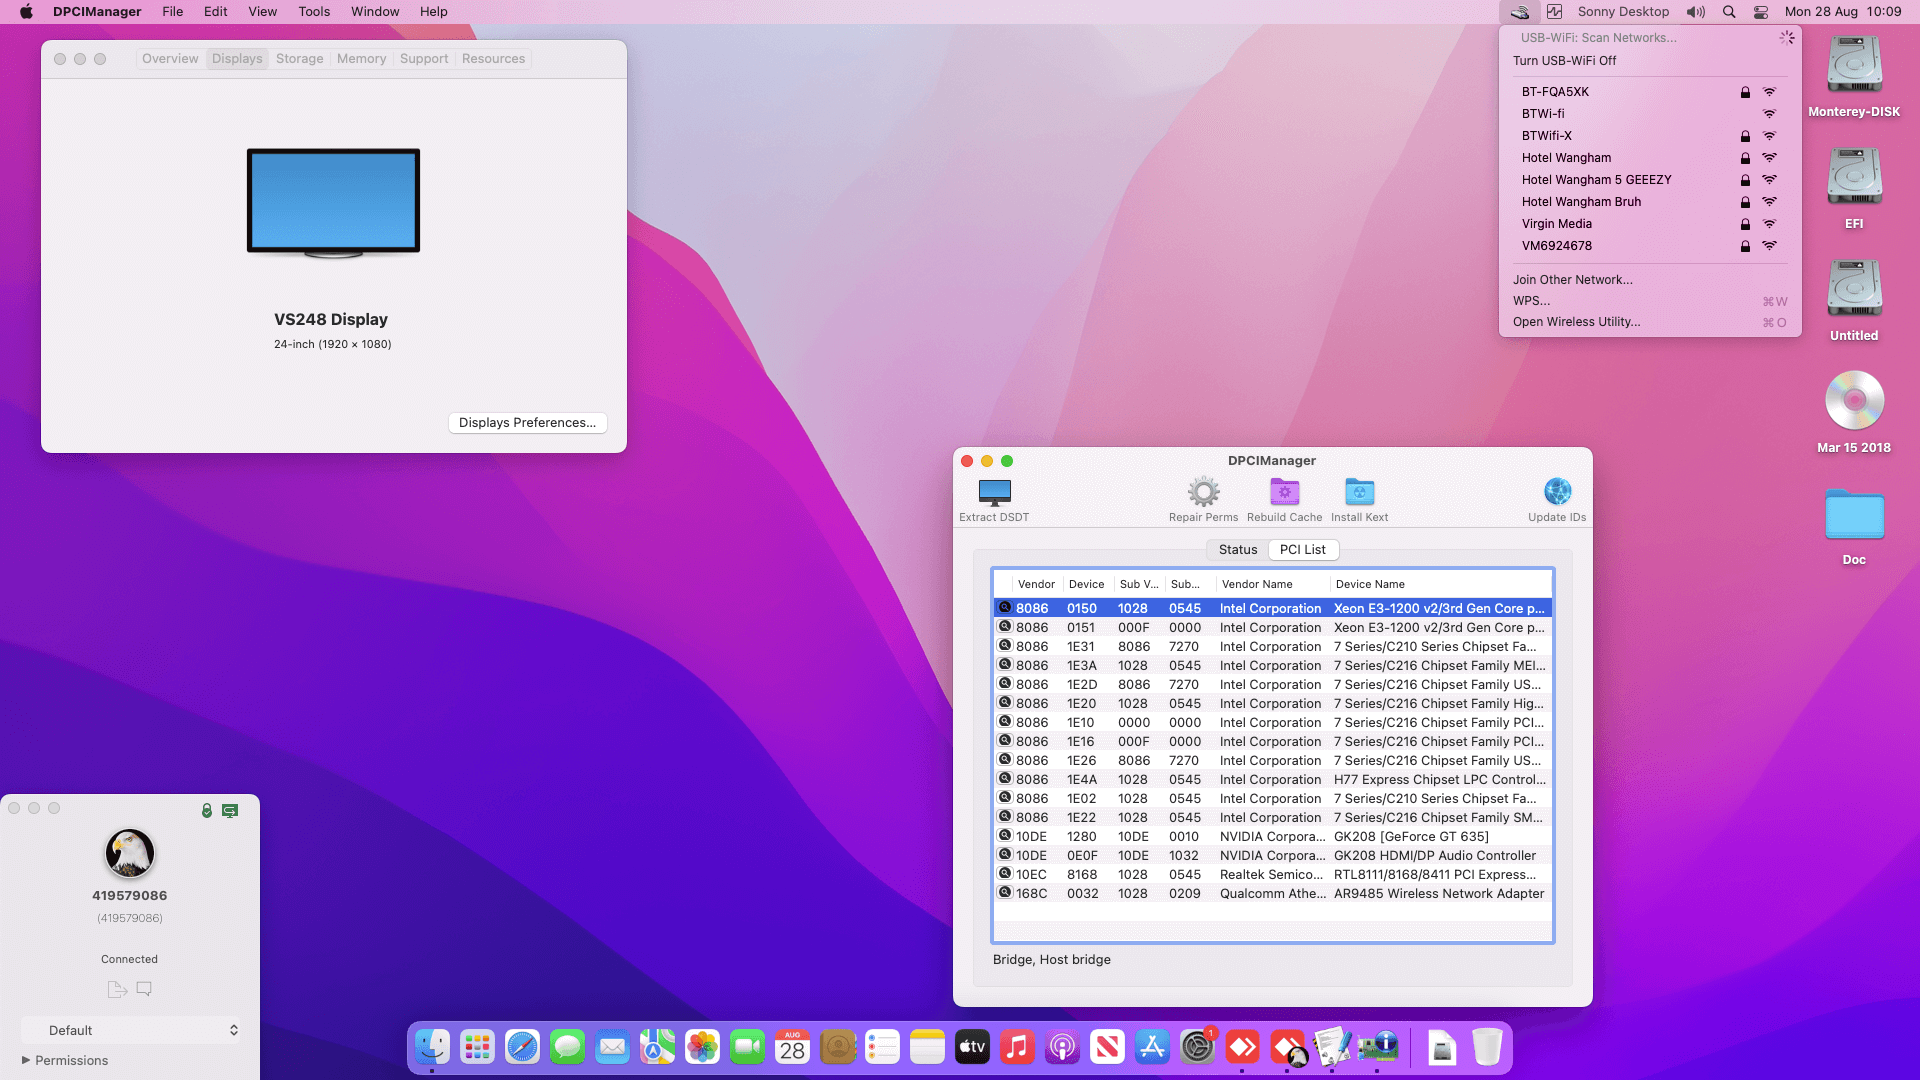Open the Tools menu

coord(313,12)
